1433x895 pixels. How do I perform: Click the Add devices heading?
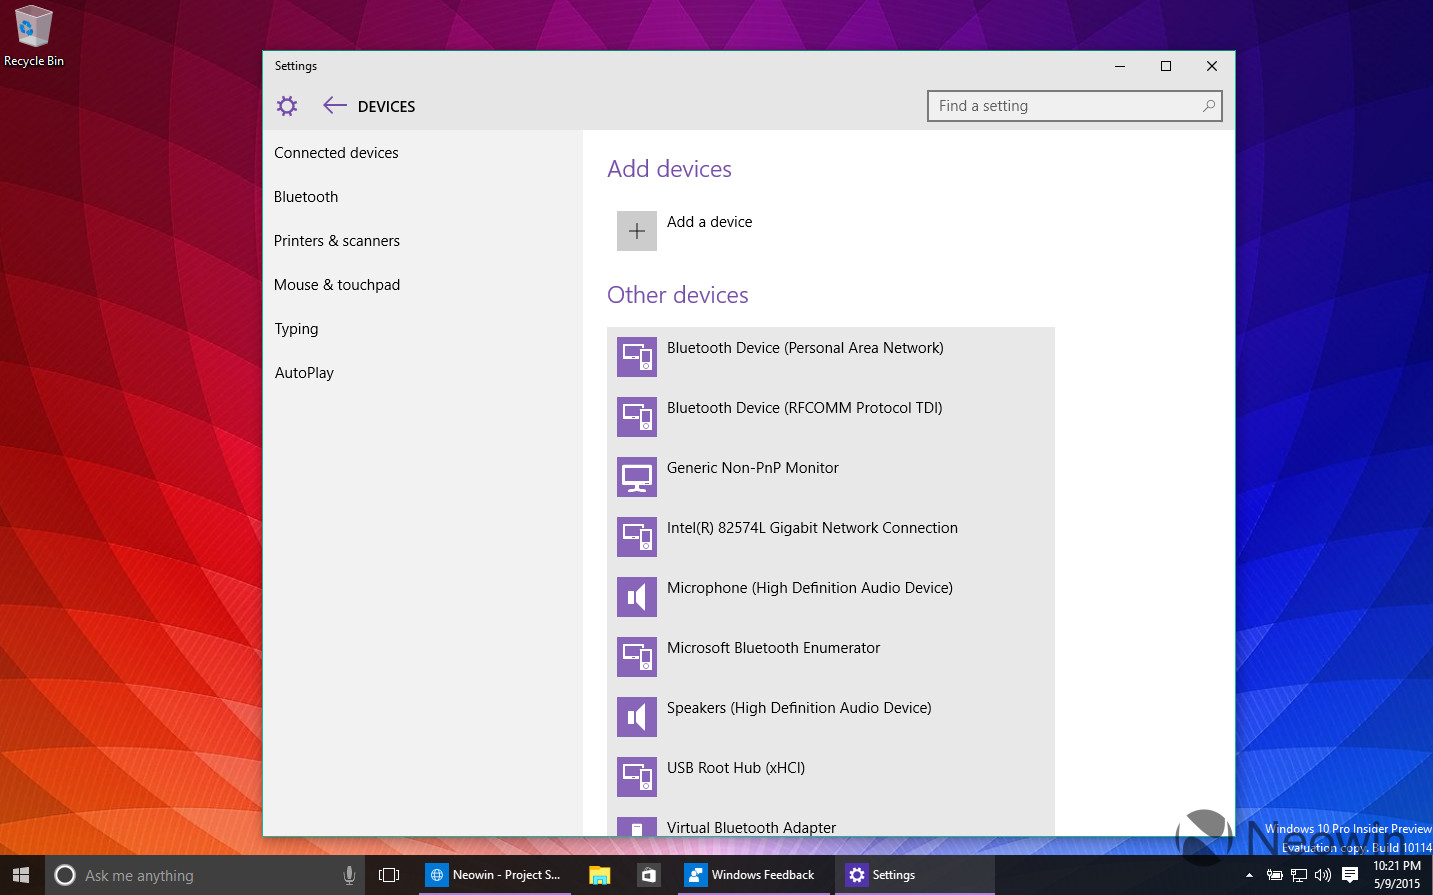click(669, 169)
